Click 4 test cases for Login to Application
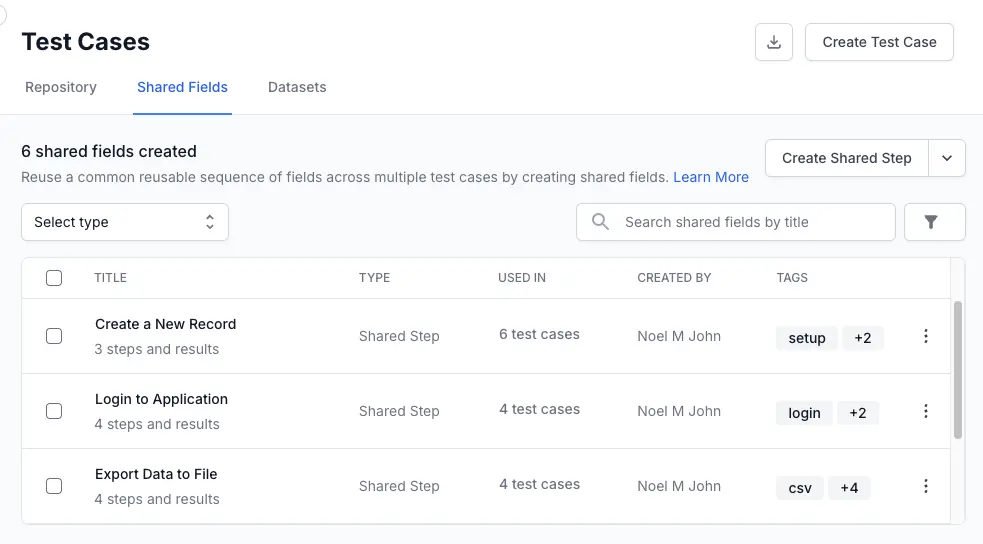Image resolution: width=983 pixels, height=544 pixels. [539, 409]
